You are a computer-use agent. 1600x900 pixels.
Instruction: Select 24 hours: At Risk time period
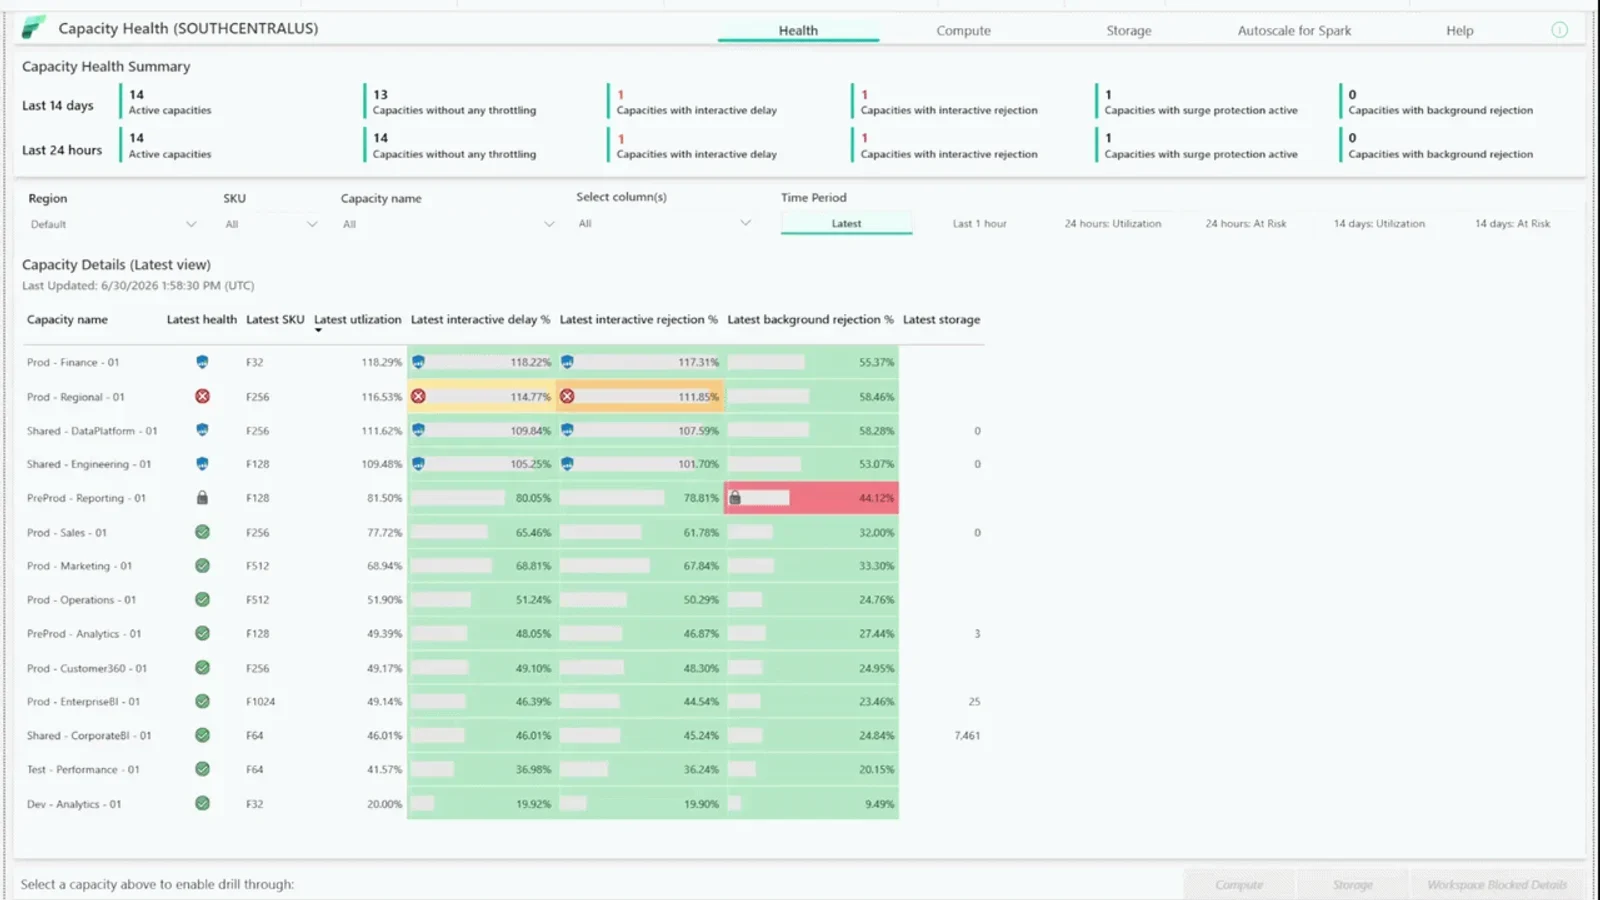[x=1246, y=224]
